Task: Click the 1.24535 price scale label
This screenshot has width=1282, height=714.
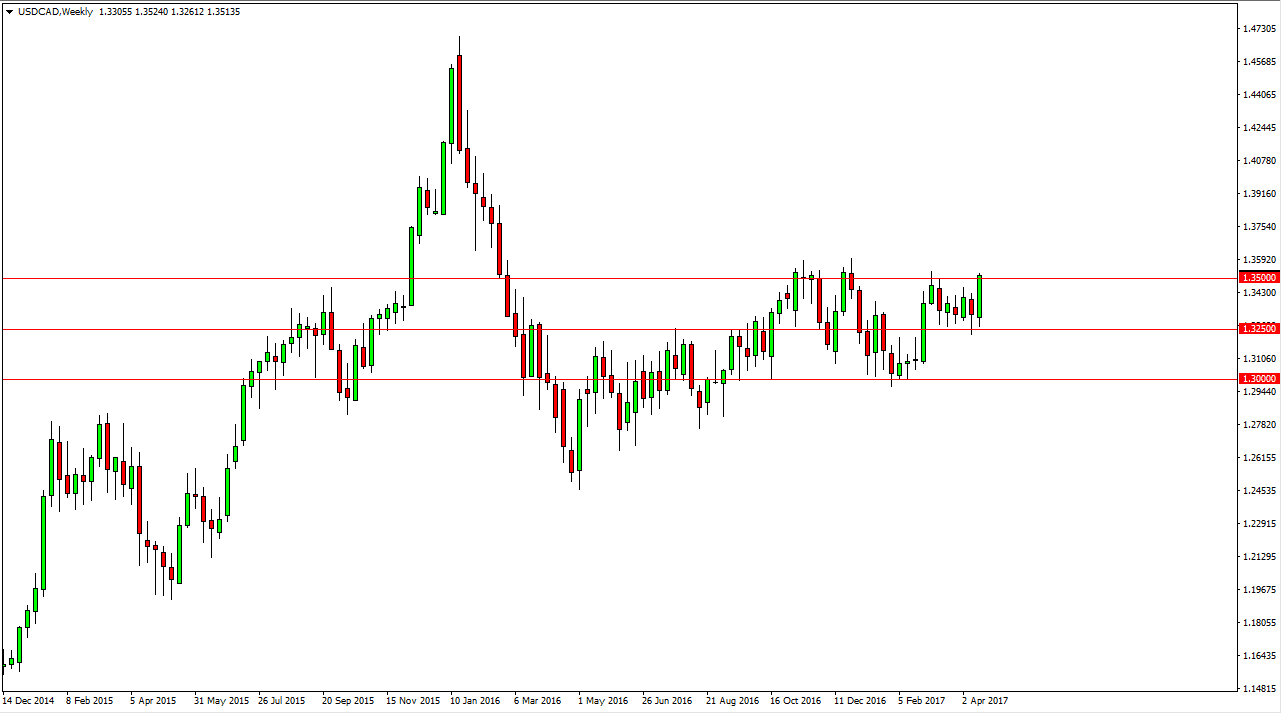Action: [1259, 491]
